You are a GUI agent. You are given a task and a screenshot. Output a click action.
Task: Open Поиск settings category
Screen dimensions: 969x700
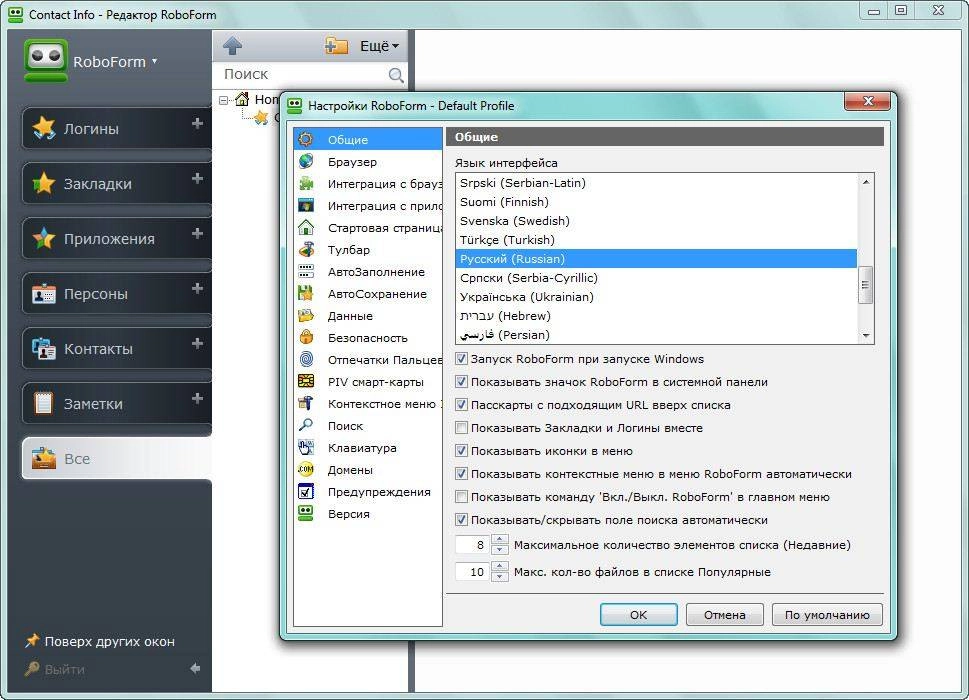pyautogui.click(x=368, y=426)
